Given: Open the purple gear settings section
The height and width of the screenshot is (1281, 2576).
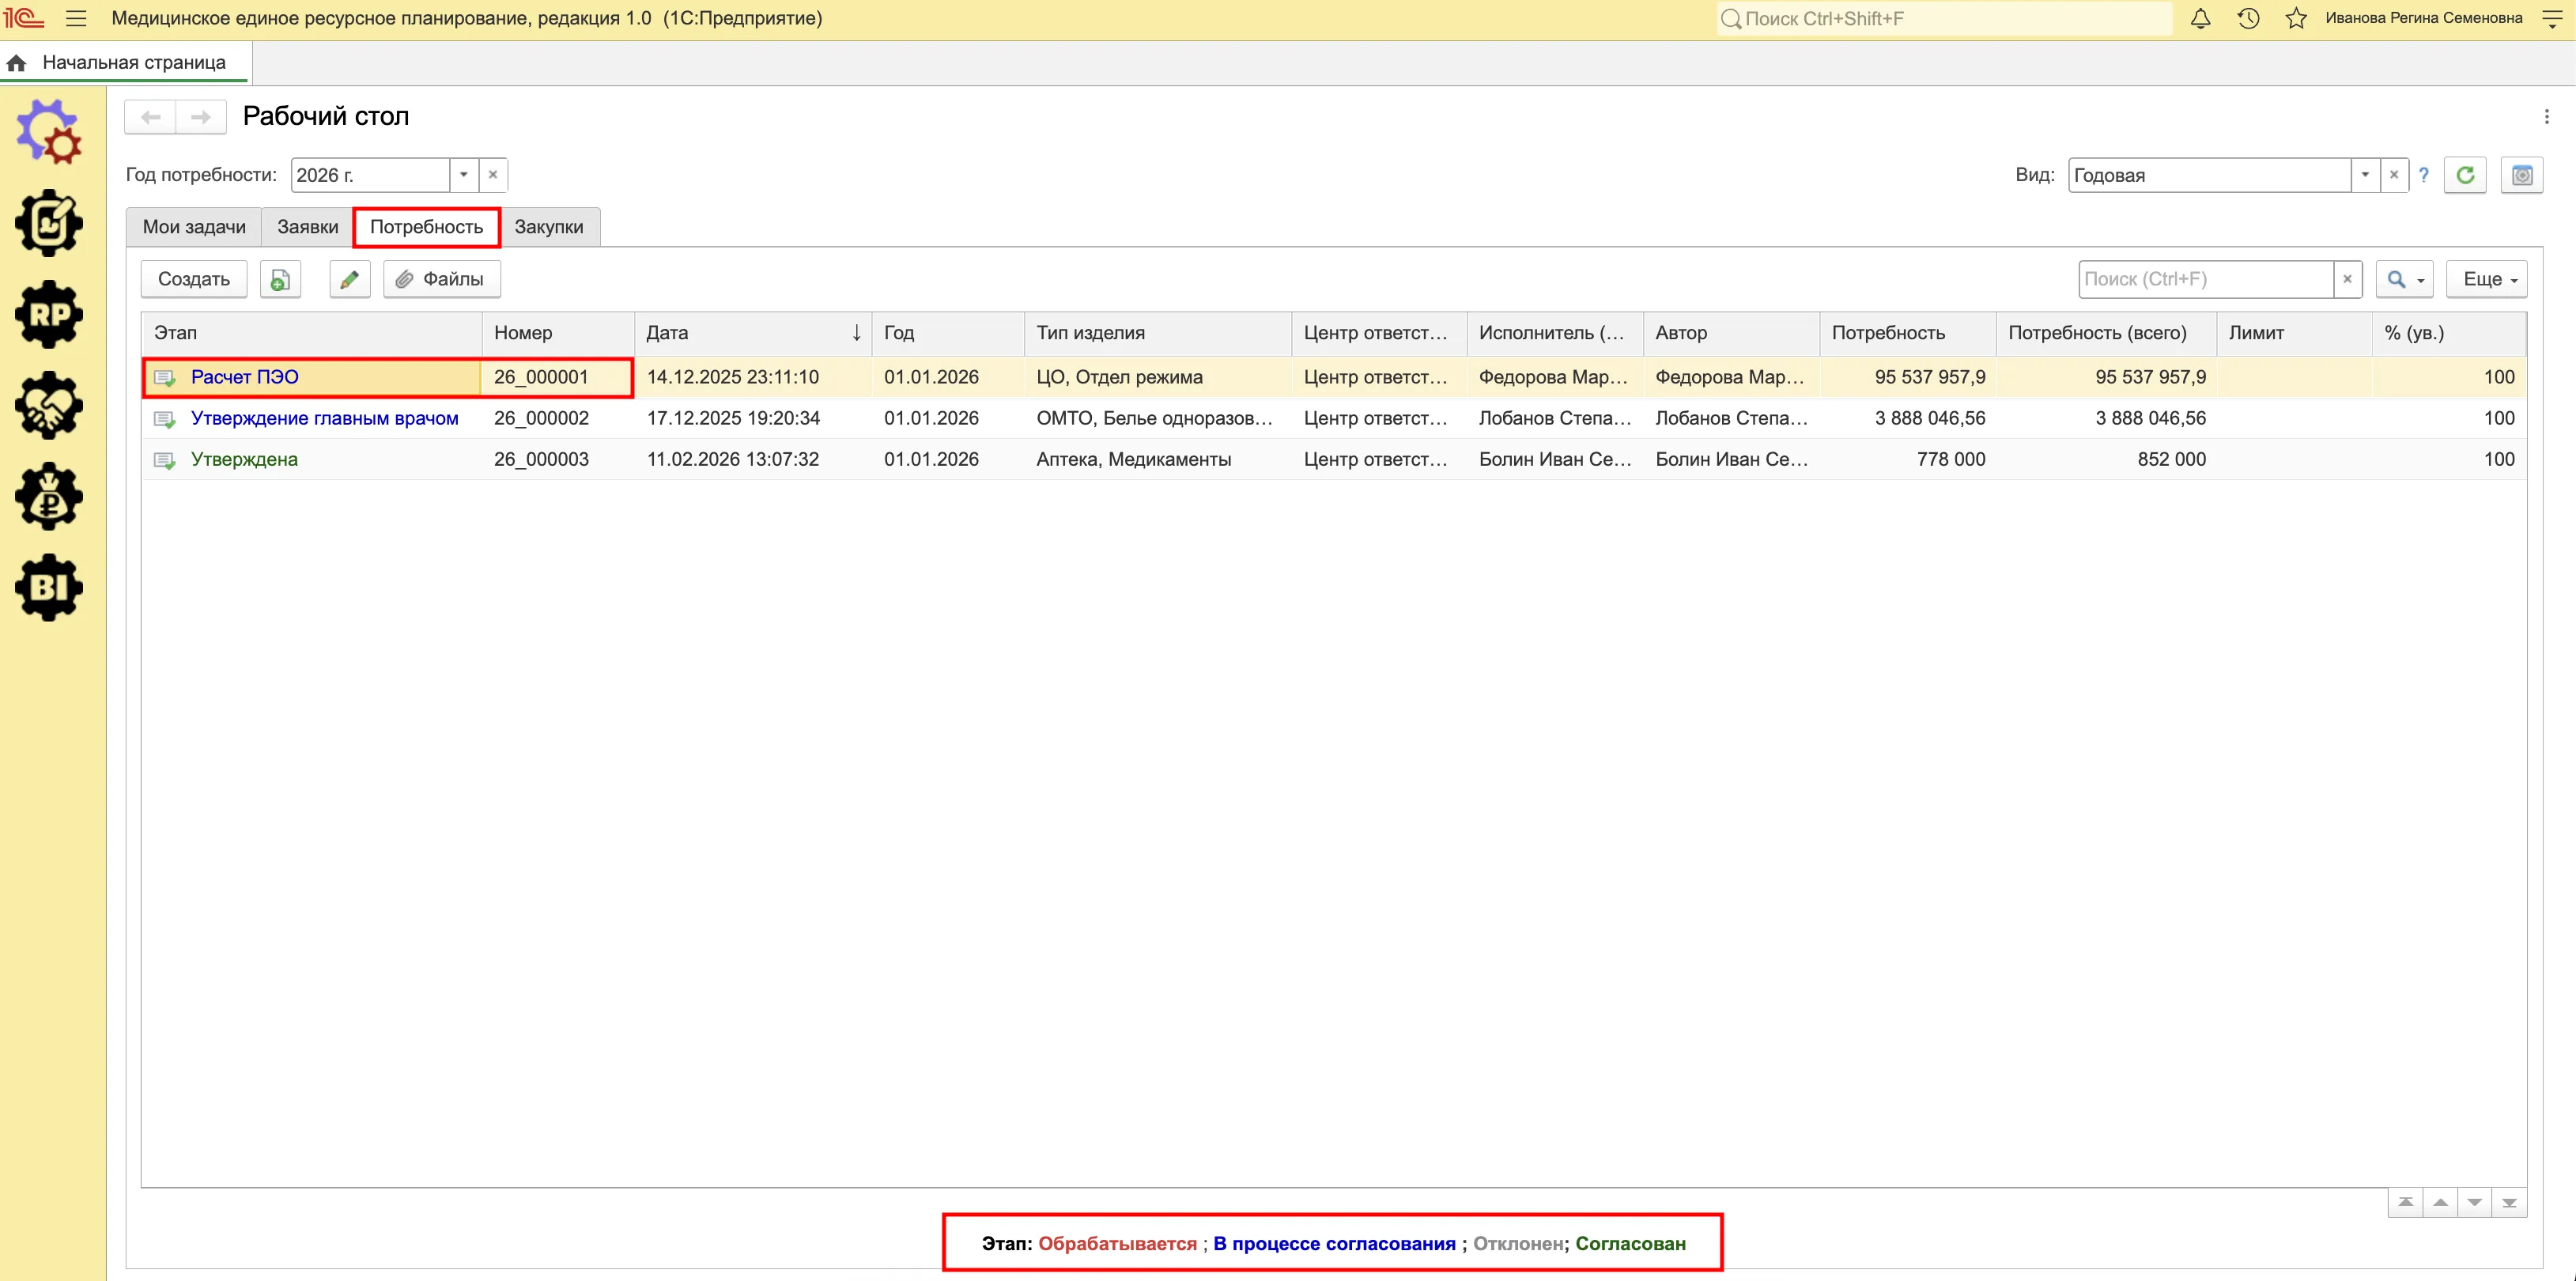Looking at the screenshot, I should point(48,131).
